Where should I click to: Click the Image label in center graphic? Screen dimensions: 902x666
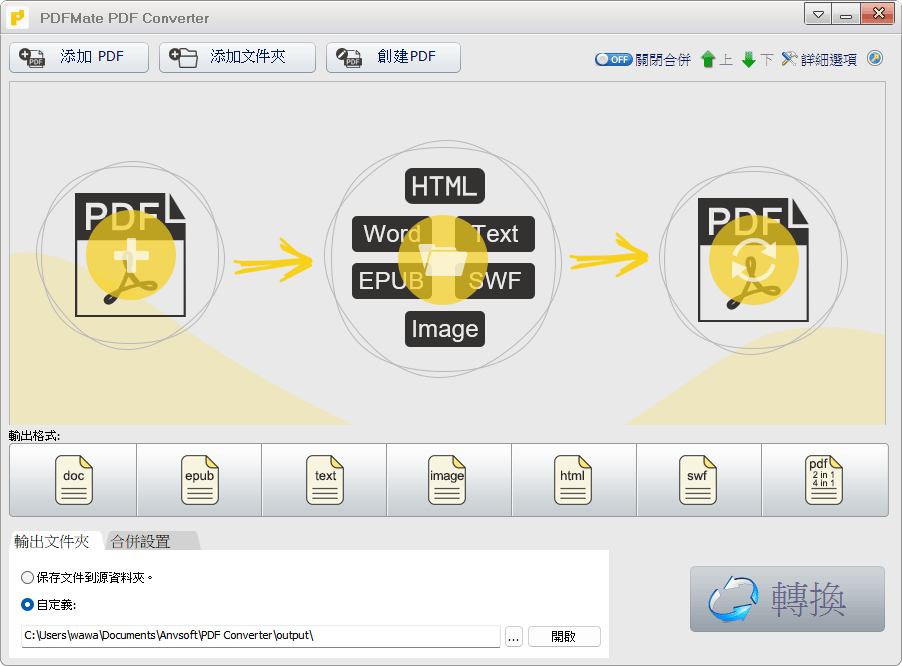tap(445, 329)
